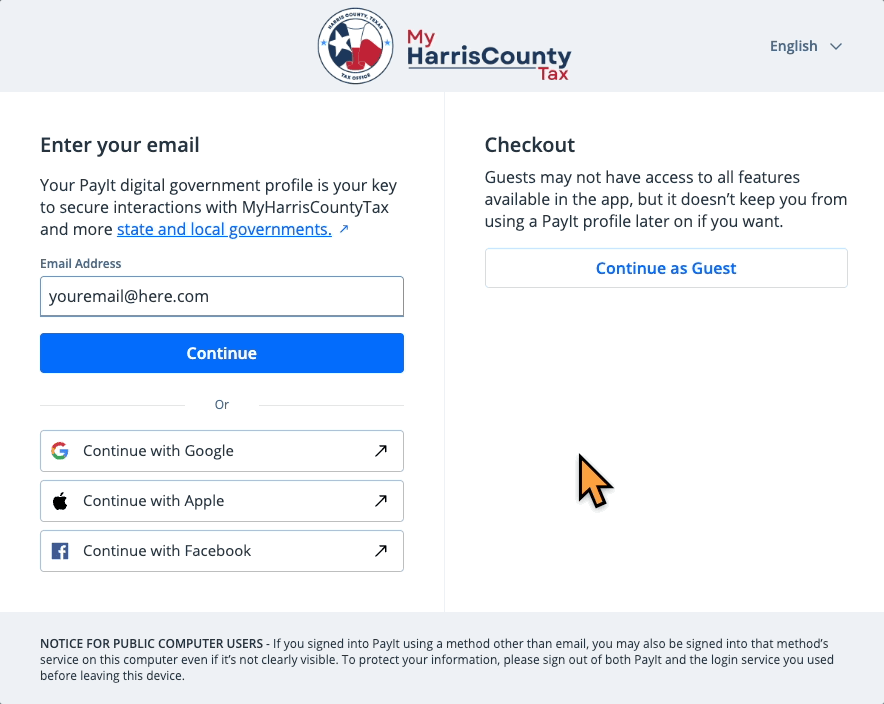The height and width of the screenshot is (704, 884).
Task: Click the MyHarrisCountyTax wordmark logo
Action: 488,54
